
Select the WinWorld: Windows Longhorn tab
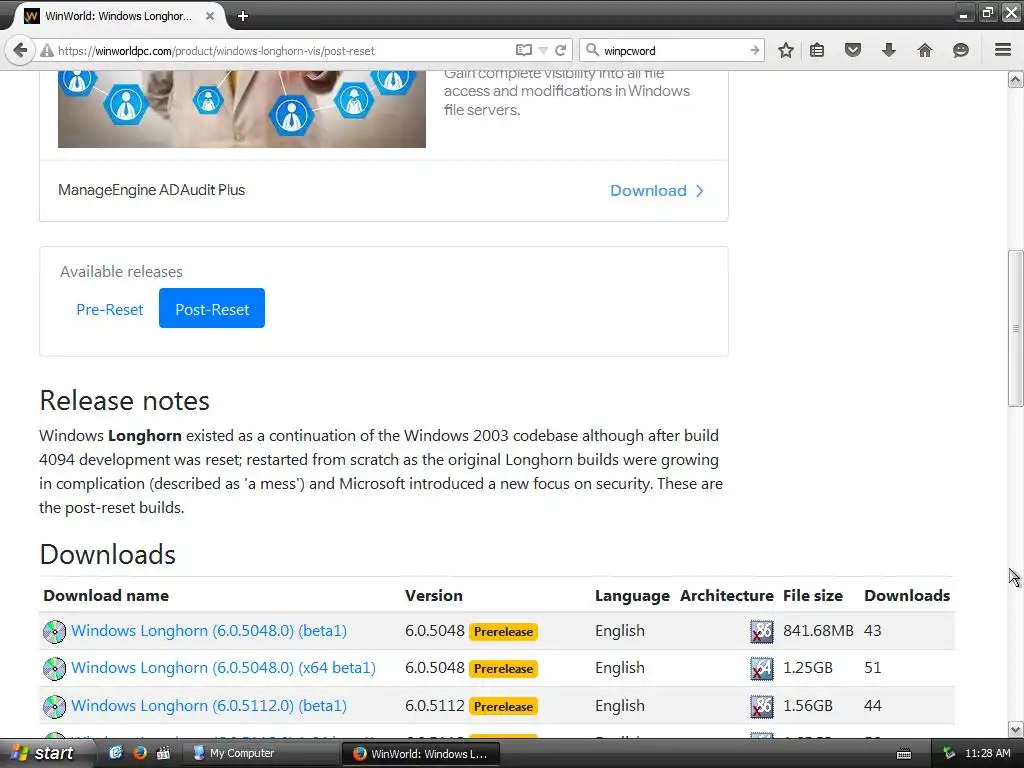118,16
